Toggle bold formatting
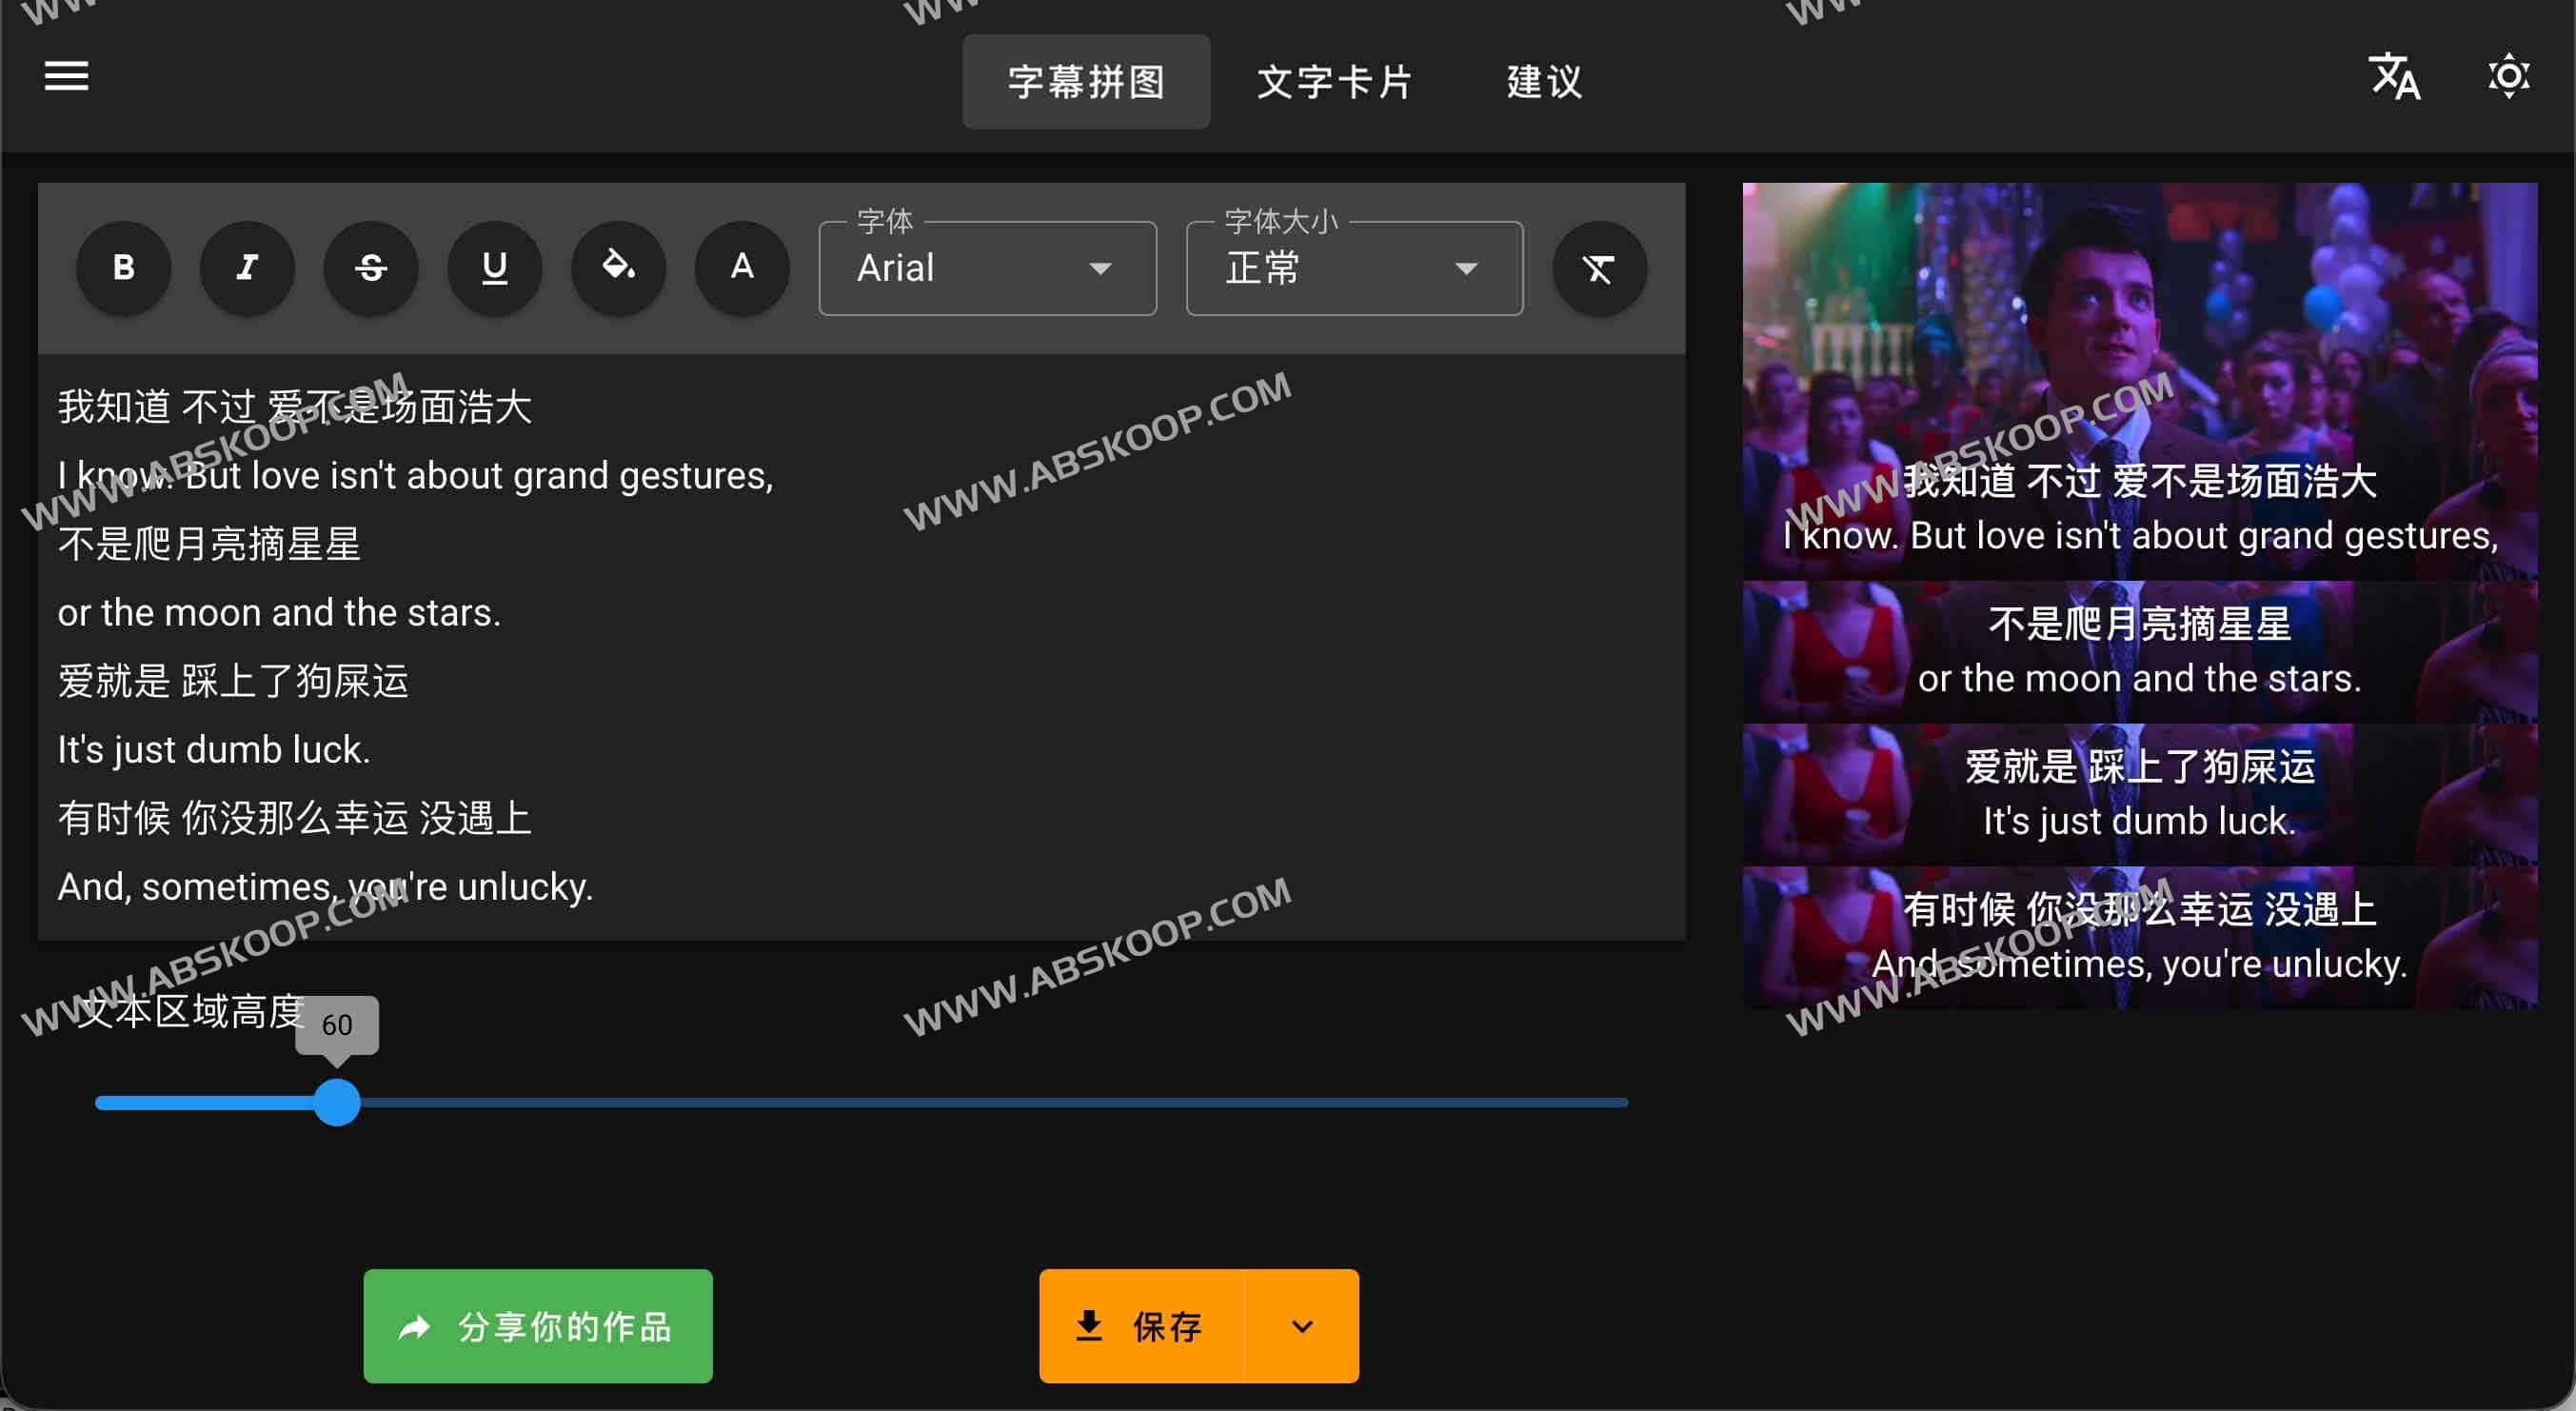 (123, 268)
